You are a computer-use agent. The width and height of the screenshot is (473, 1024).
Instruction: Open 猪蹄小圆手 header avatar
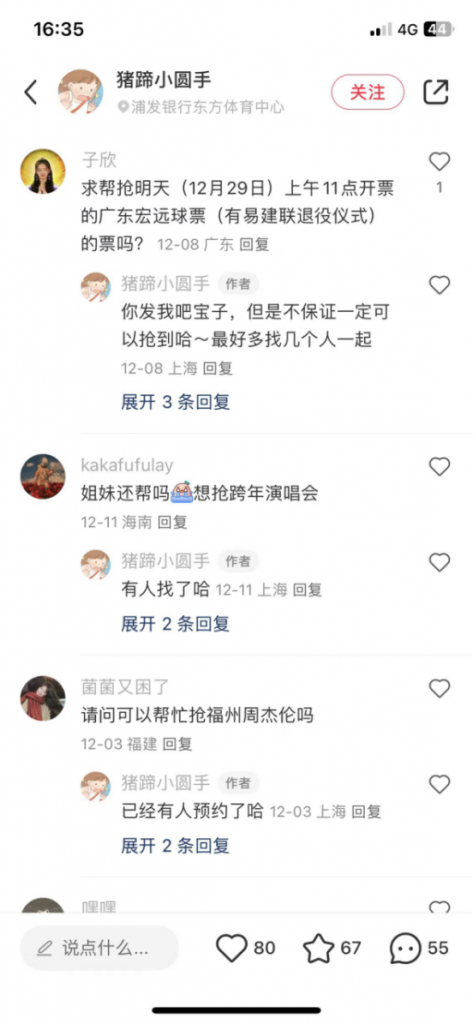point(80,91)
